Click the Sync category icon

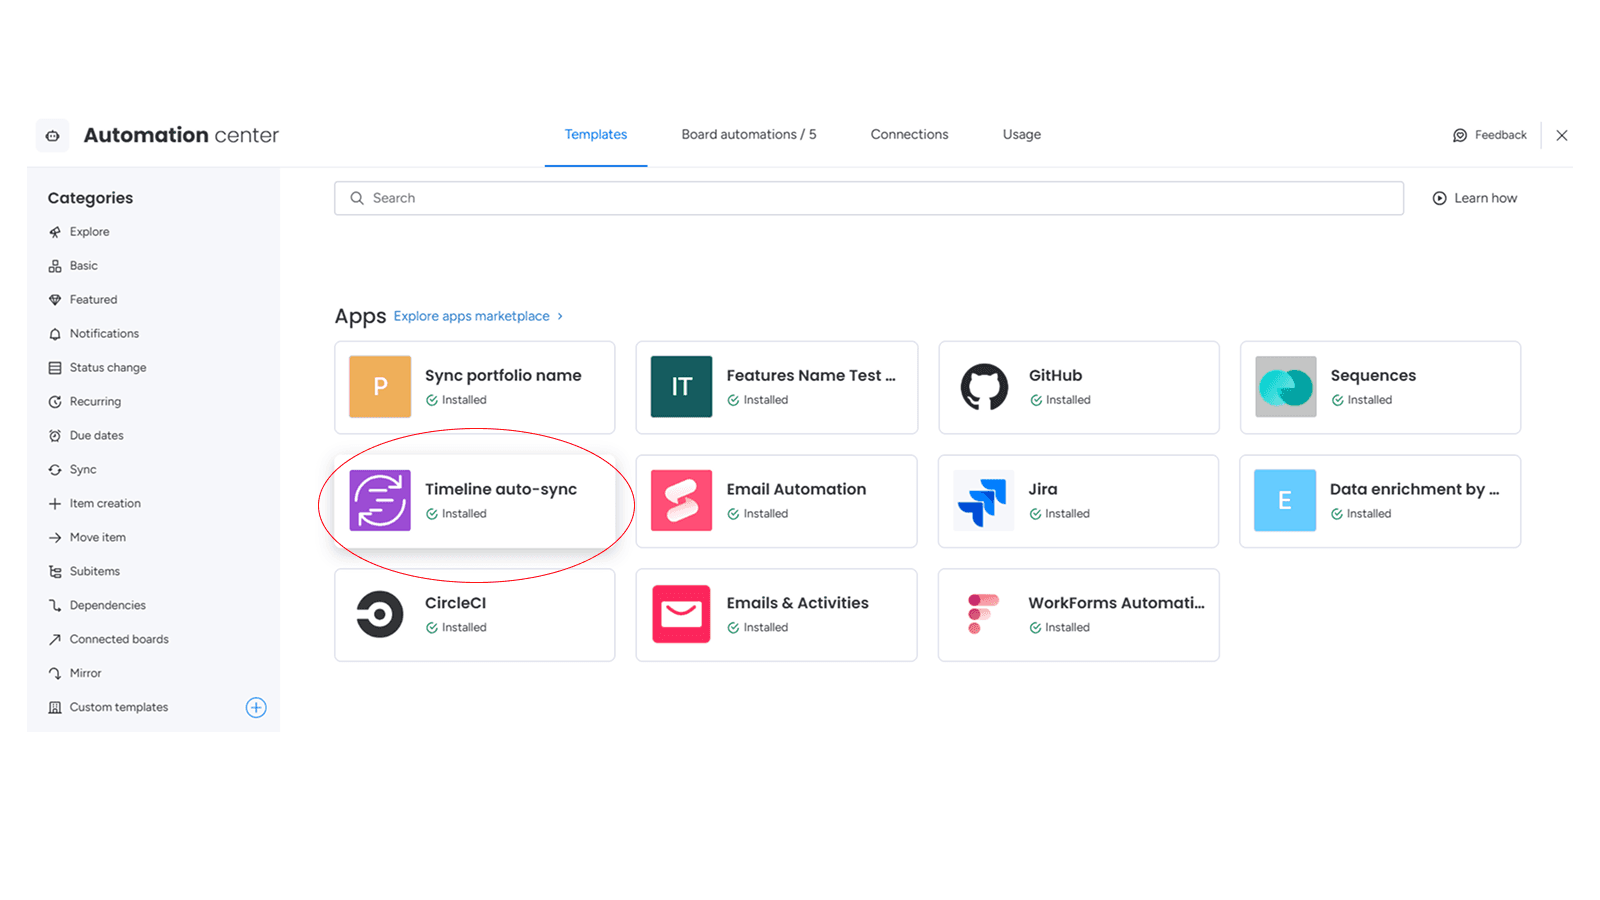coord(55,469)
